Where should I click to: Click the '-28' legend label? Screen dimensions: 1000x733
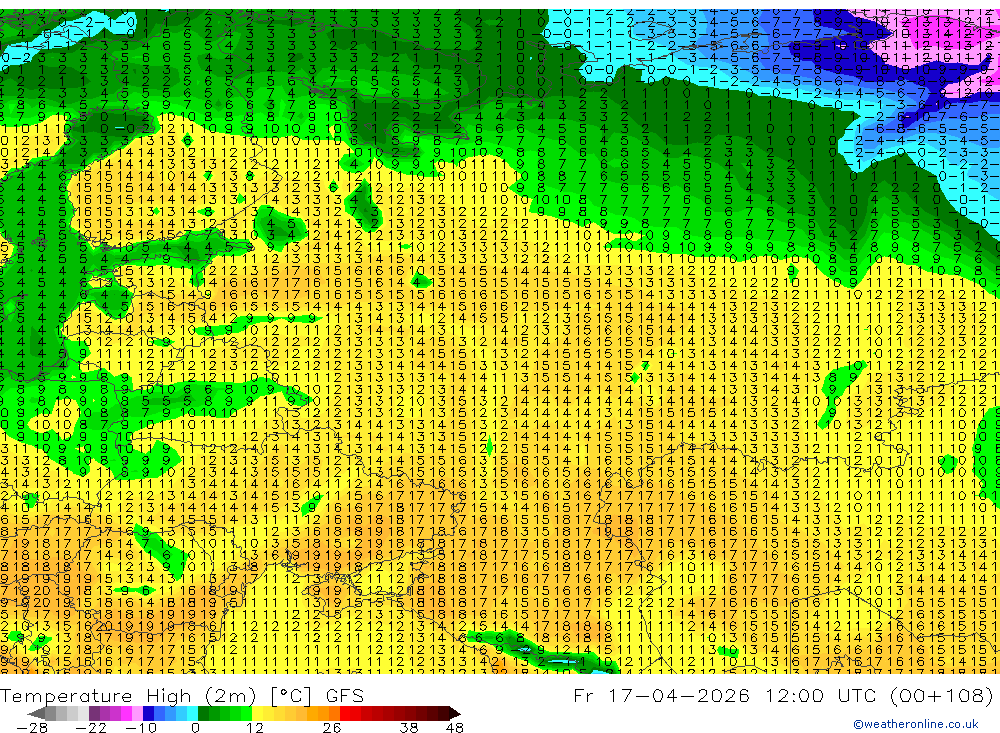pyautogui.click(x=32, y=727)
